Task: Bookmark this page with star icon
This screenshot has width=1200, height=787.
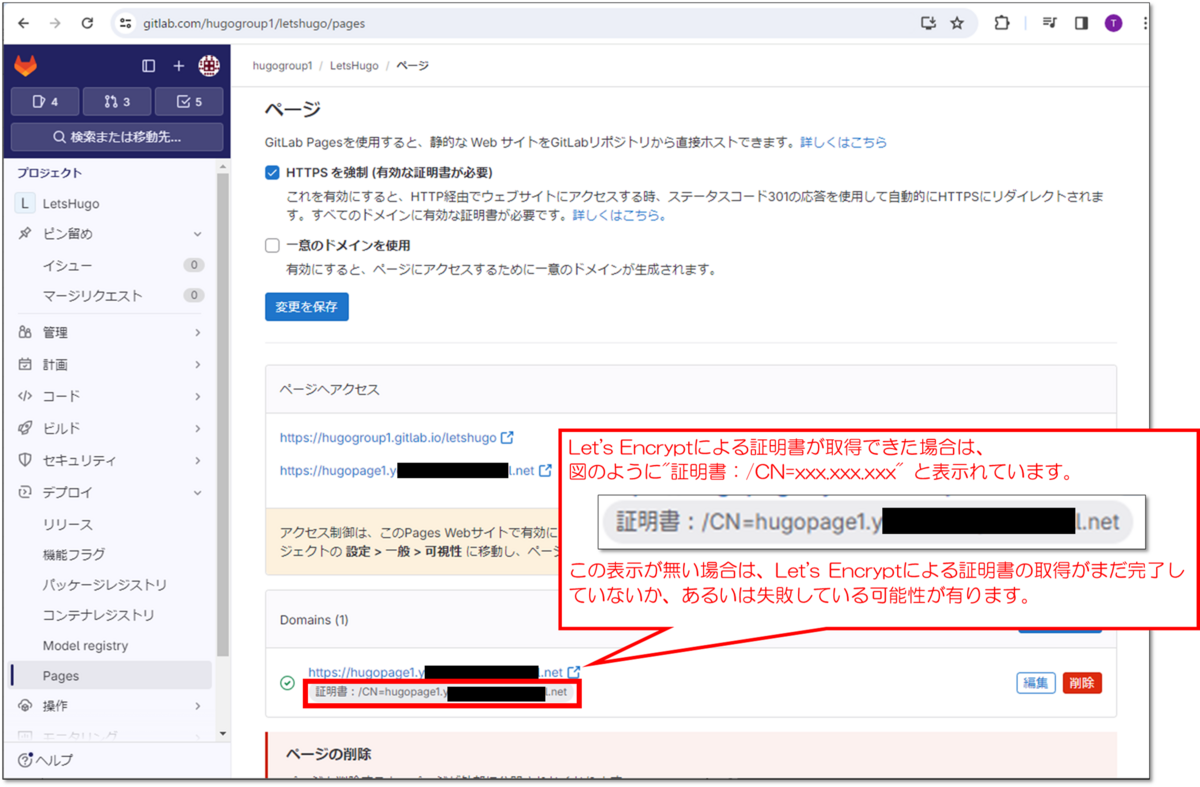Action: pyautogui.click(x=957, y=22)
